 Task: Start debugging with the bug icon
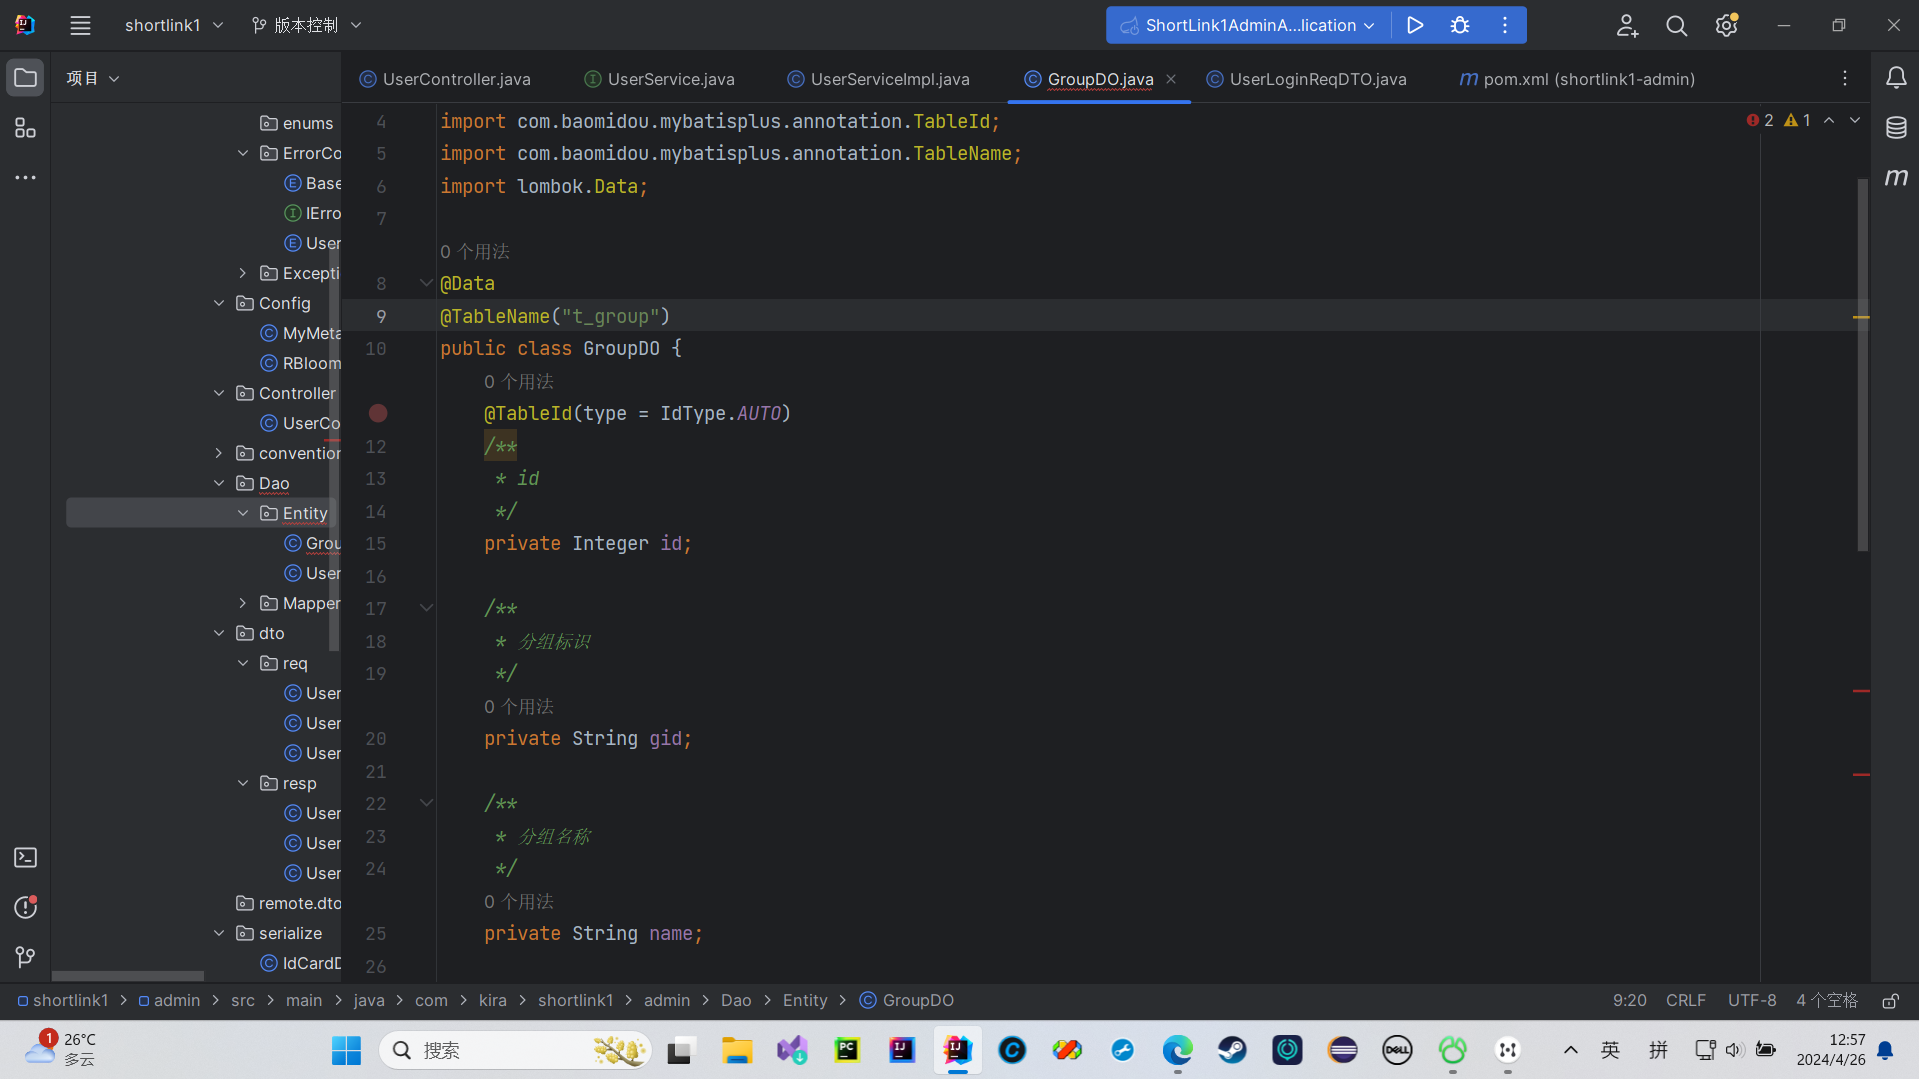click(1459, 25)
